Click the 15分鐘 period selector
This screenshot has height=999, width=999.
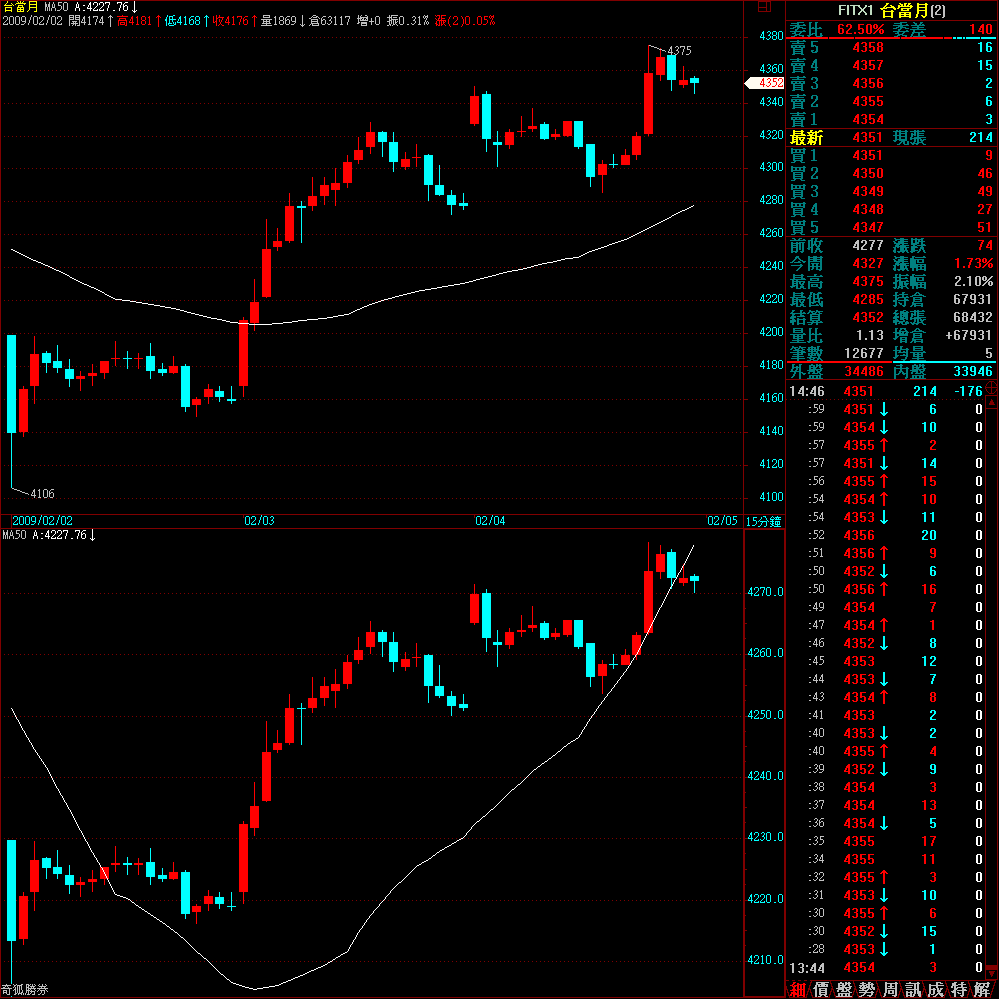tap(764, 521)
